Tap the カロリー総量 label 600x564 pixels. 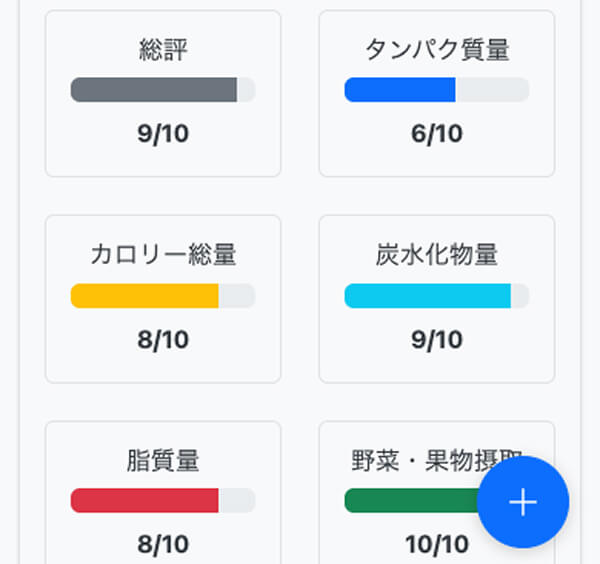(163, 254)
